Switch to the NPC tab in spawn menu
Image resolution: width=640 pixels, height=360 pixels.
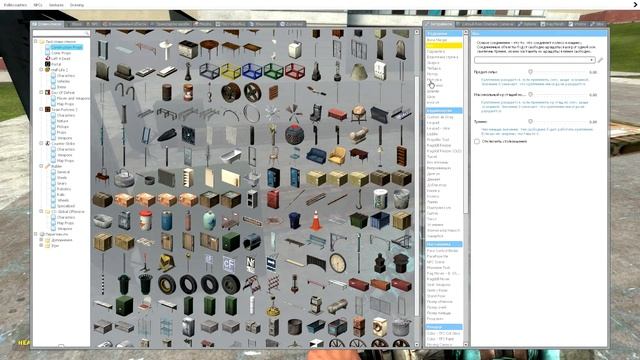click(93, 24)
